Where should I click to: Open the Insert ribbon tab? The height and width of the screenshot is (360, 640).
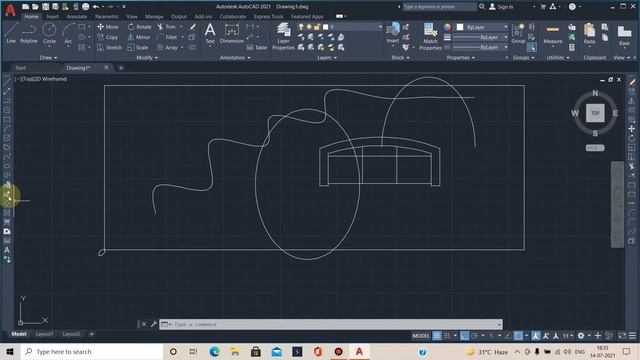tap(52, 17)
